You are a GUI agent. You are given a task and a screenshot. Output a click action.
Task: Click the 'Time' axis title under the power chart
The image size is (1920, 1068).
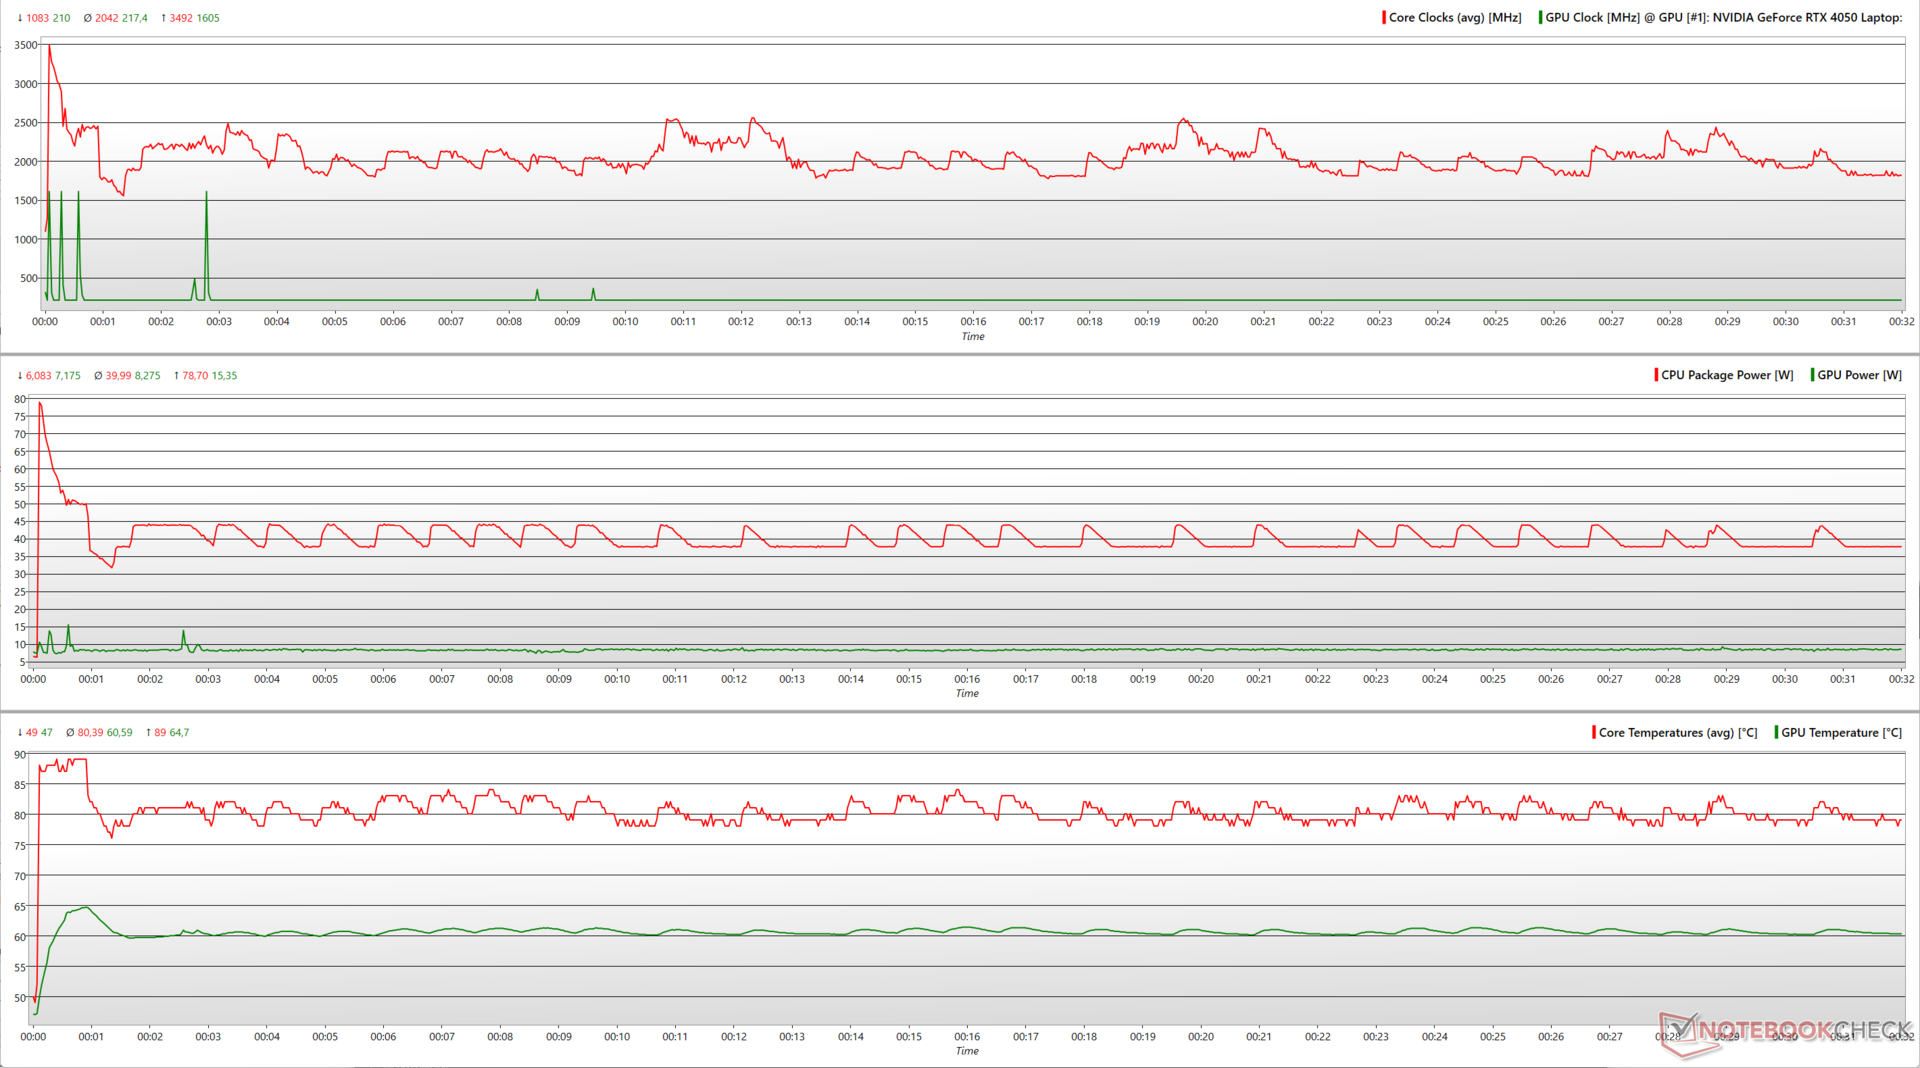(967, 693)
